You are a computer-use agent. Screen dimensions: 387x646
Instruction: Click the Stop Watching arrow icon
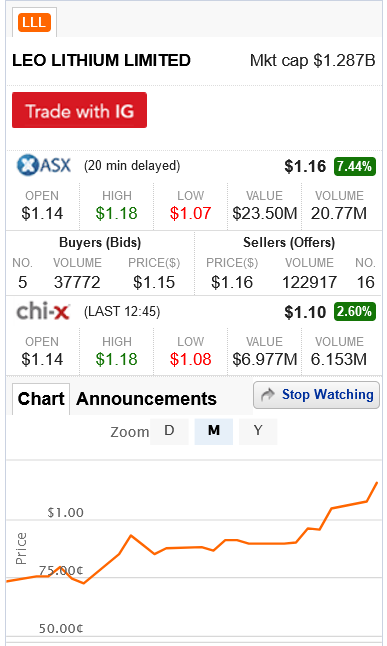point(268,395)
